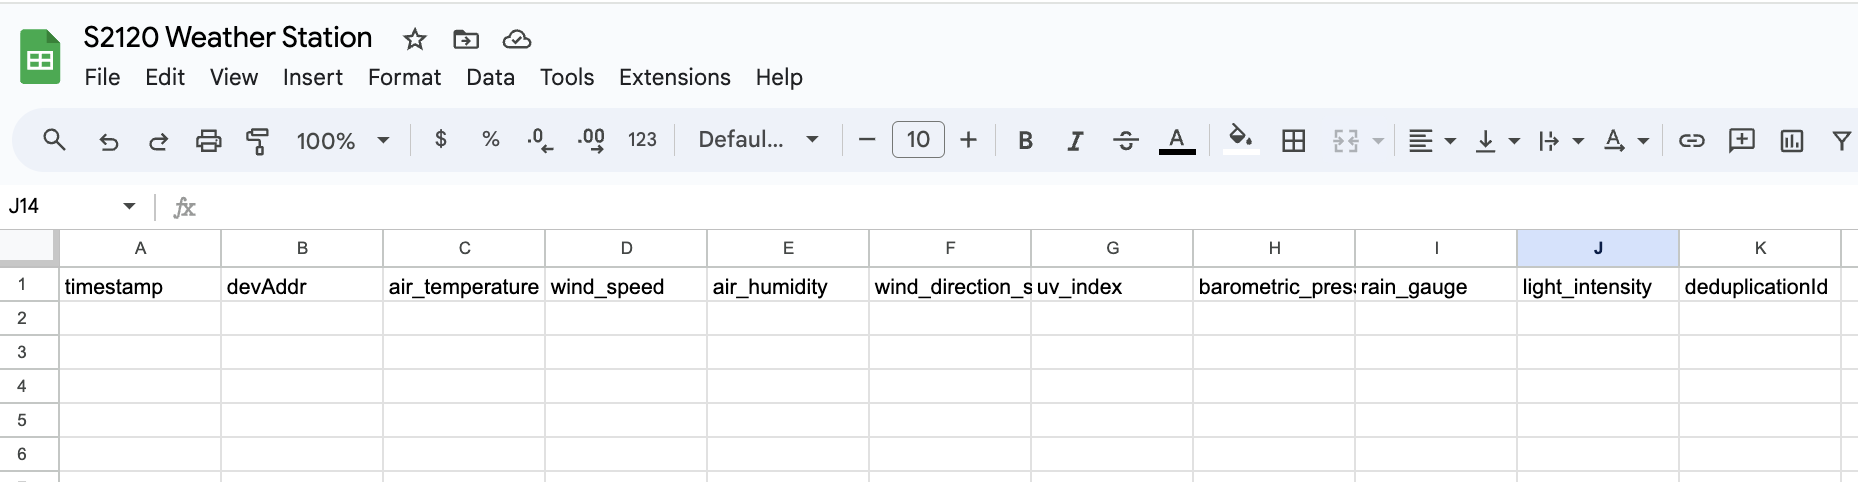
Task: Expand the name box J14 dropdown
Action: click(x=129, y=206)
